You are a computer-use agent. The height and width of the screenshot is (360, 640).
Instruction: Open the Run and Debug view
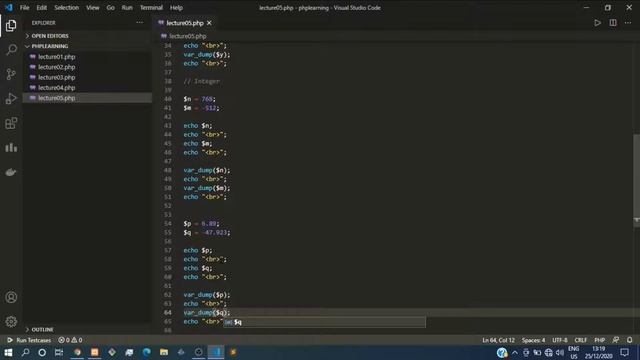coord(11,98)
